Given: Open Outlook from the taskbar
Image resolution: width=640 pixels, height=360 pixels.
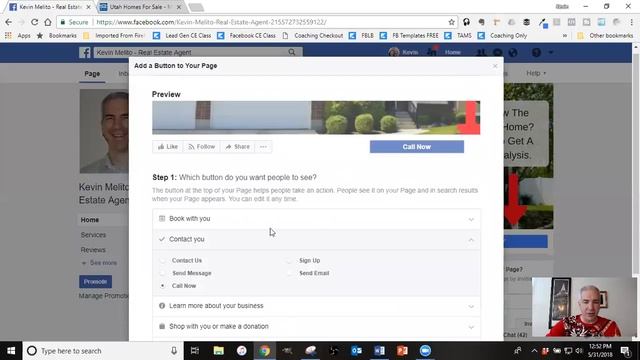Looking at the screenshot, I should (x=356, y=351).
